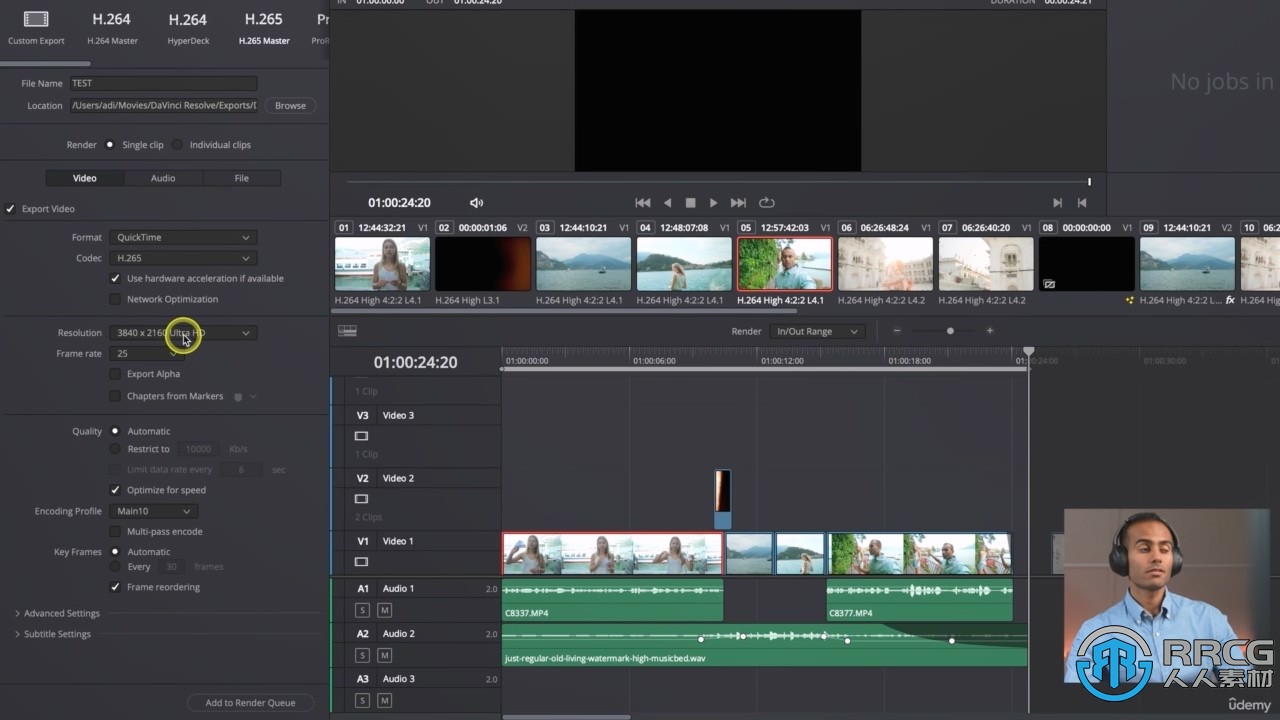Open the Render In/Out Range dropdown
Image resolution: width=1280 pixels, height=720 pixels.
point(818,331)
